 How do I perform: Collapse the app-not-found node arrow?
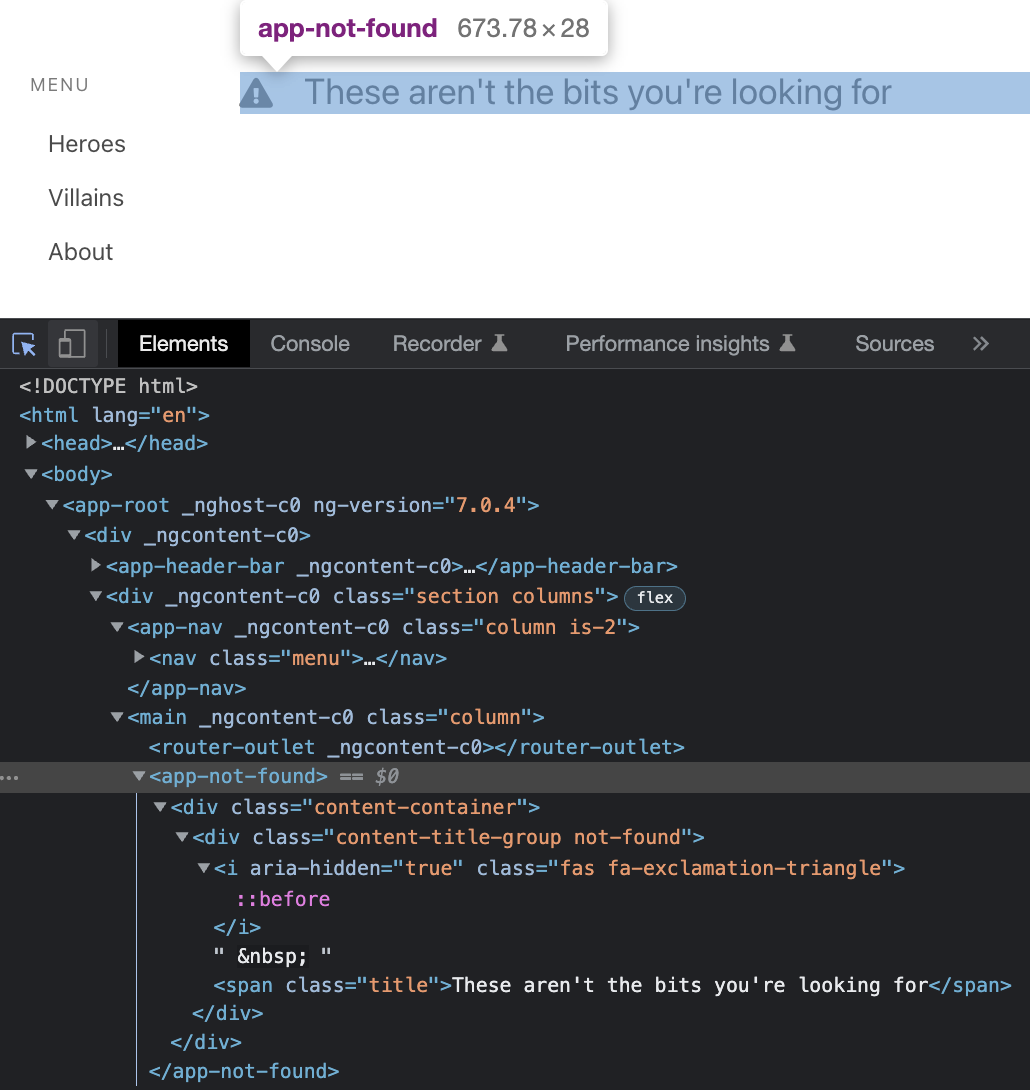click(x=139, y=776)
